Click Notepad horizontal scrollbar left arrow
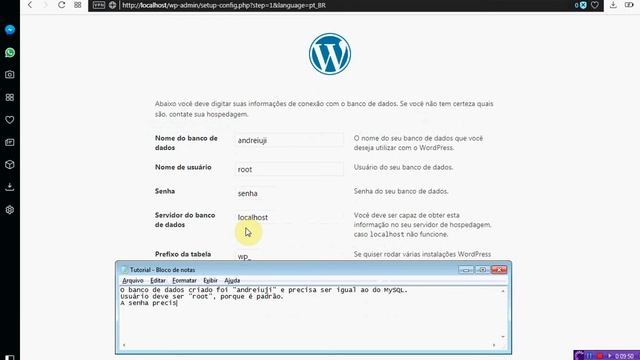Viewport: 640px width, 360px height. tap(124, 345)
